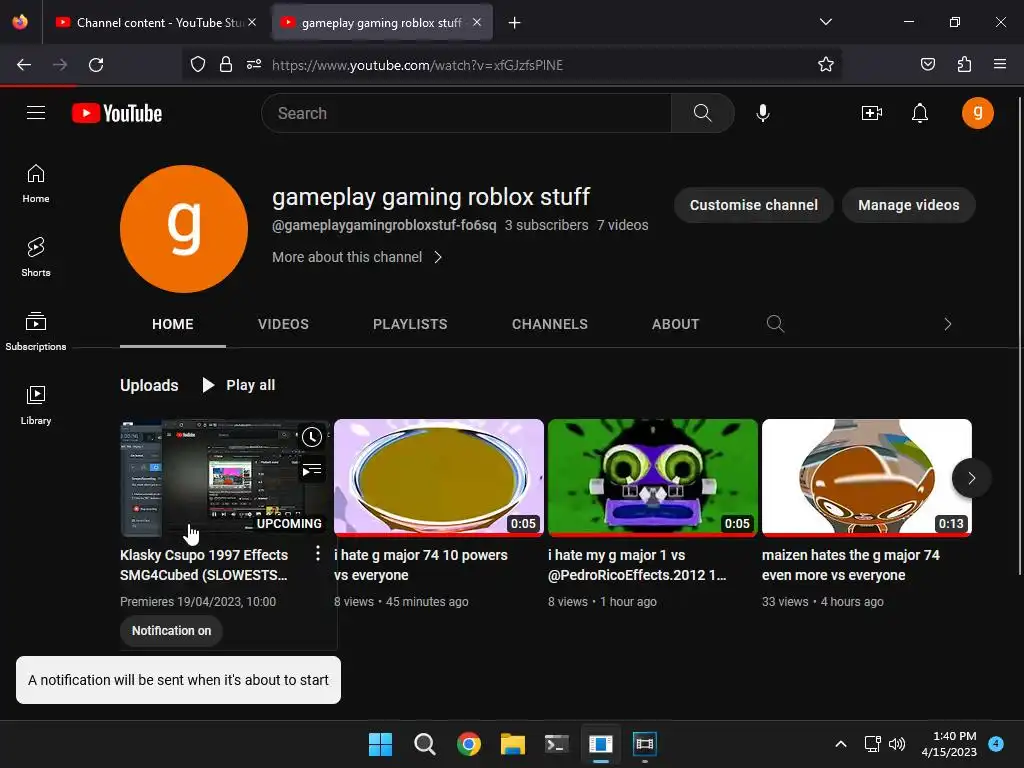Open site permissions icon in the address bar
Screen dimensions: 1024x768
click(x=254, y=65)
